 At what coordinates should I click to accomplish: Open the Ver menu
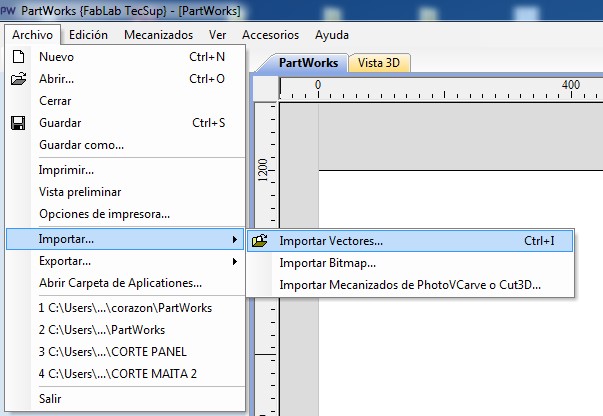tap(217, 35)
